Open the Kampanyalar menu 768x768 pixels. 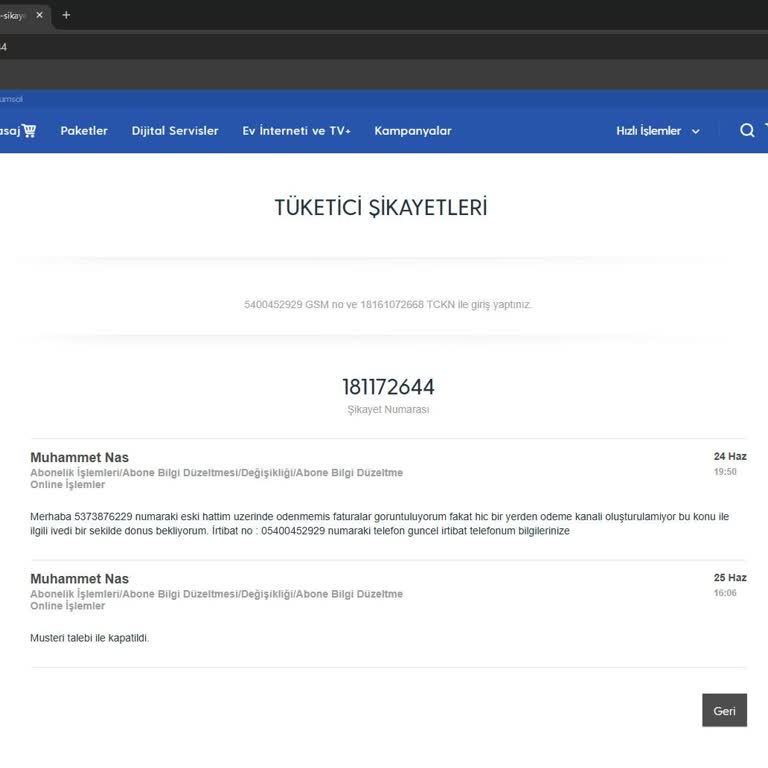click(x=413, y=131)
